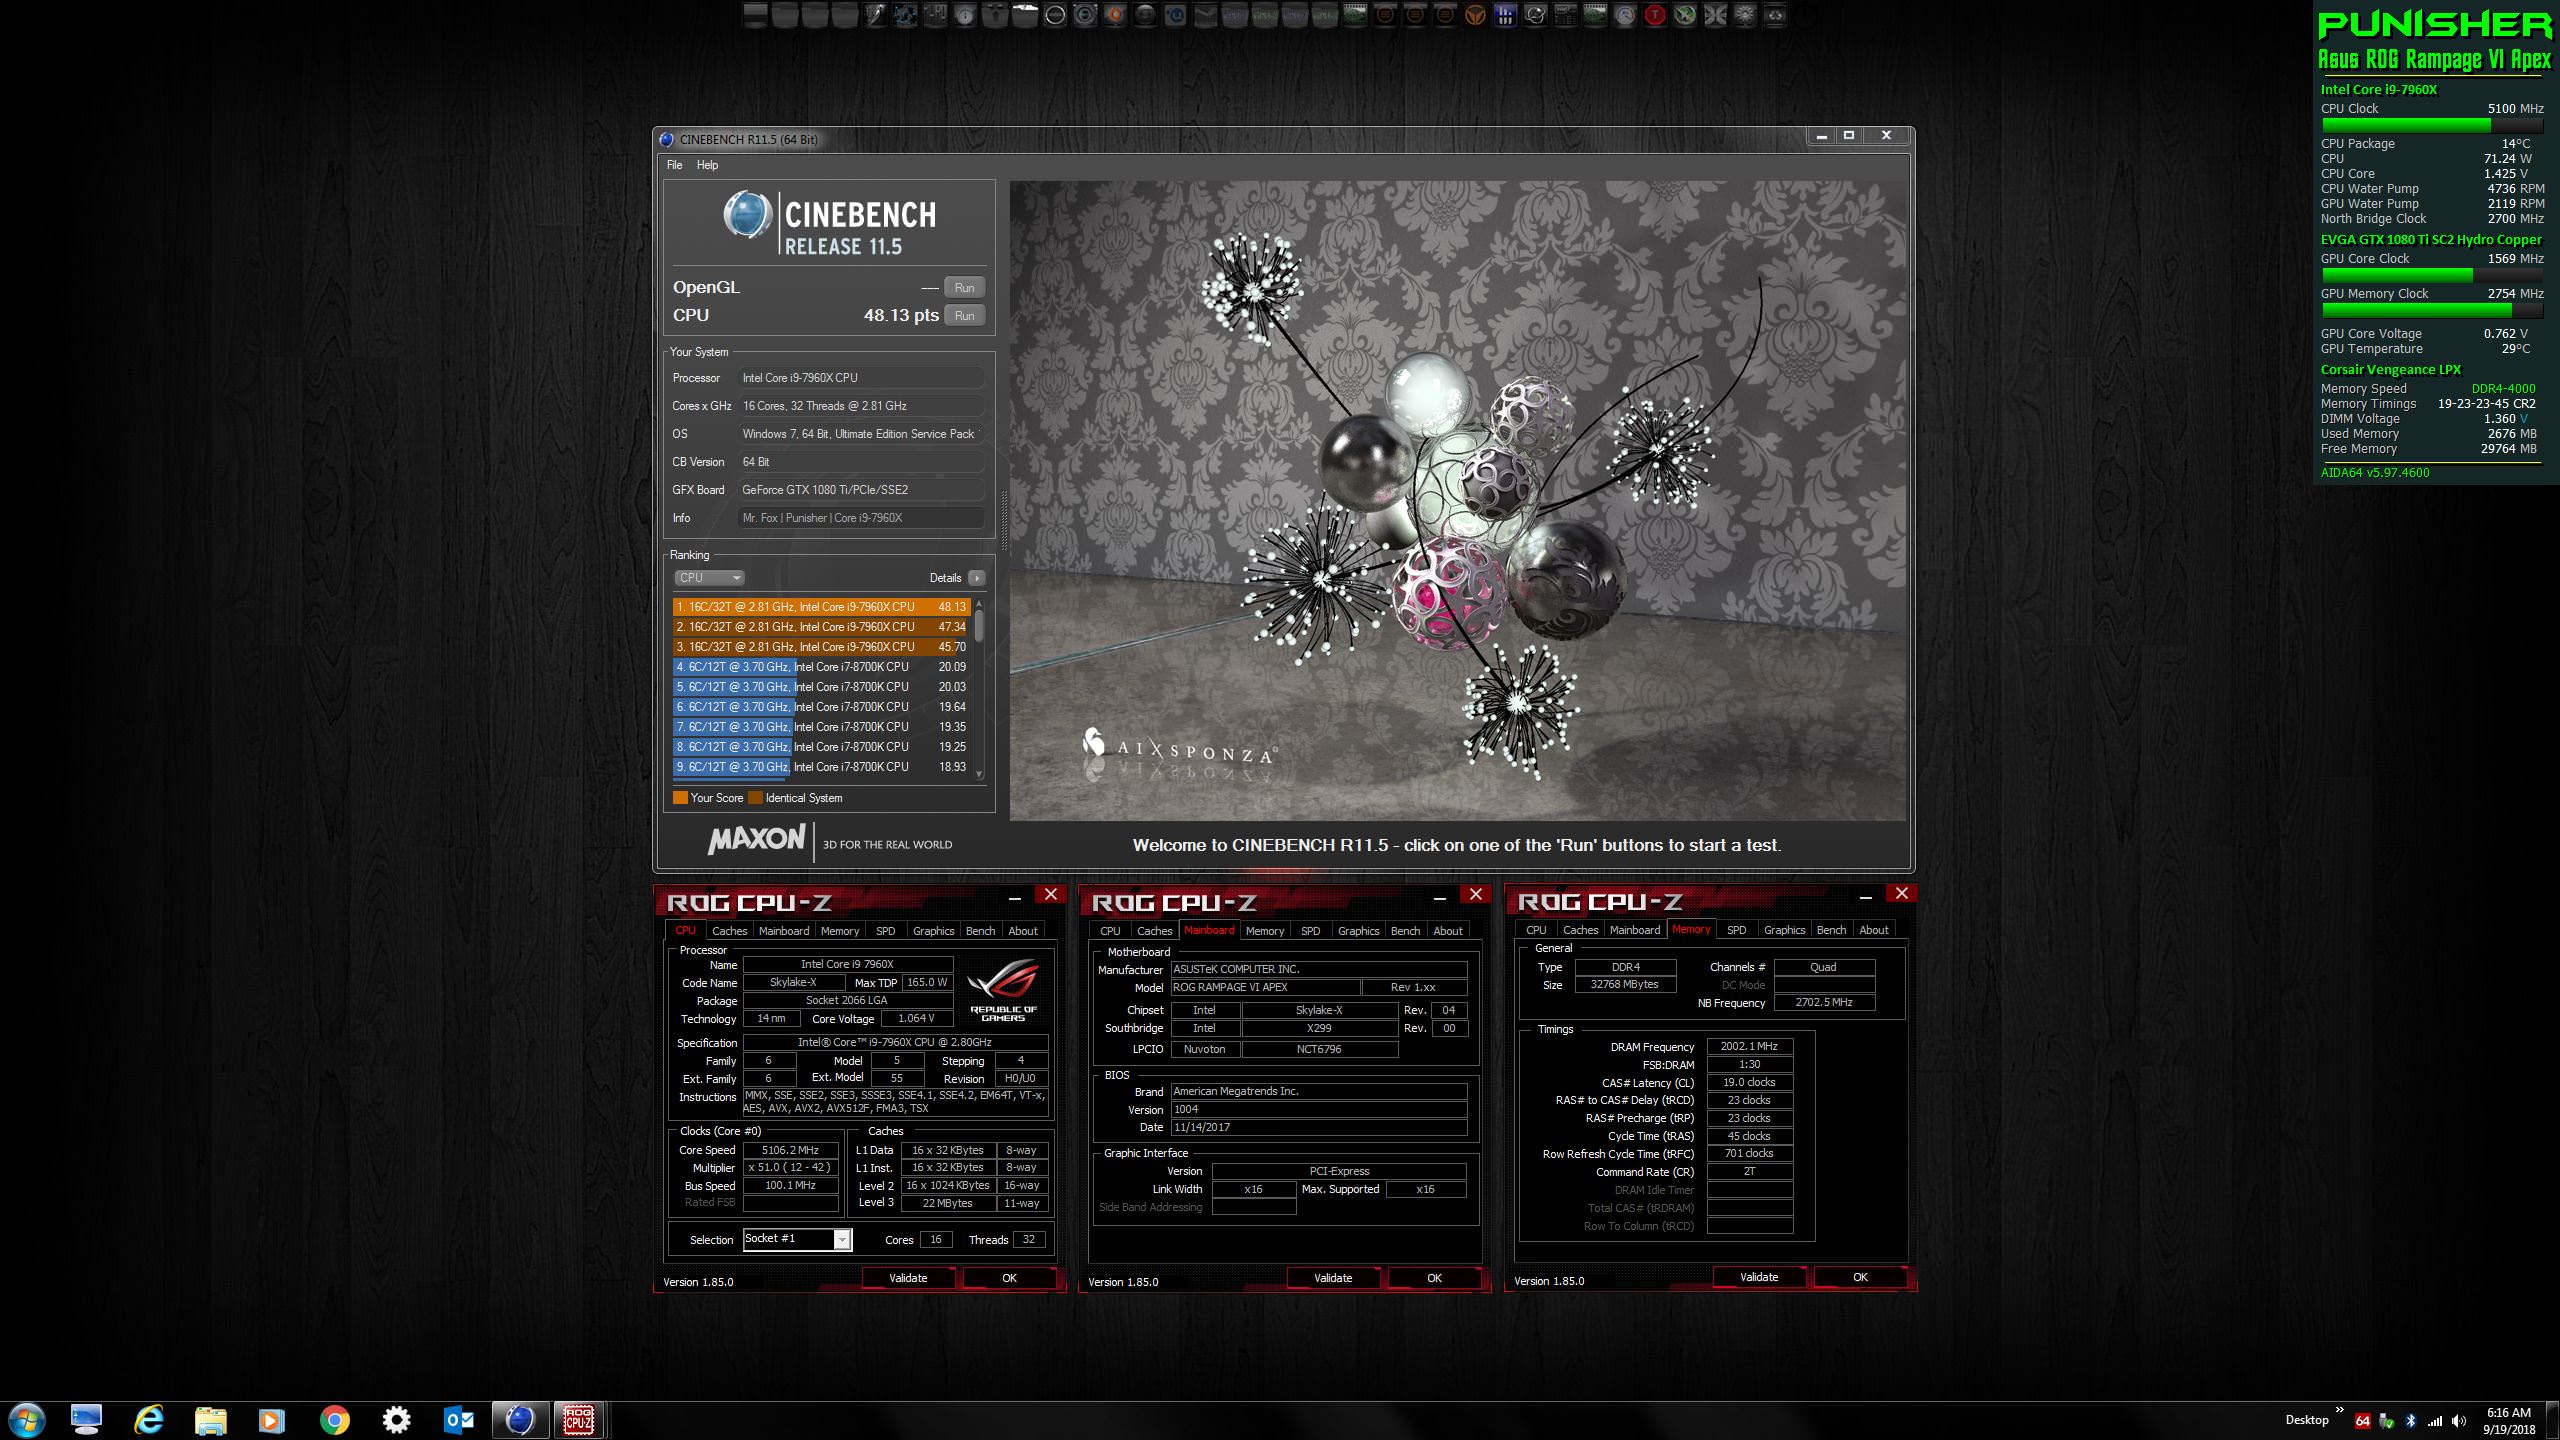Click the clock dial icon in top dock
Image resolution: width=2560 pixels, height=1440 pixels.
(965, 15)
